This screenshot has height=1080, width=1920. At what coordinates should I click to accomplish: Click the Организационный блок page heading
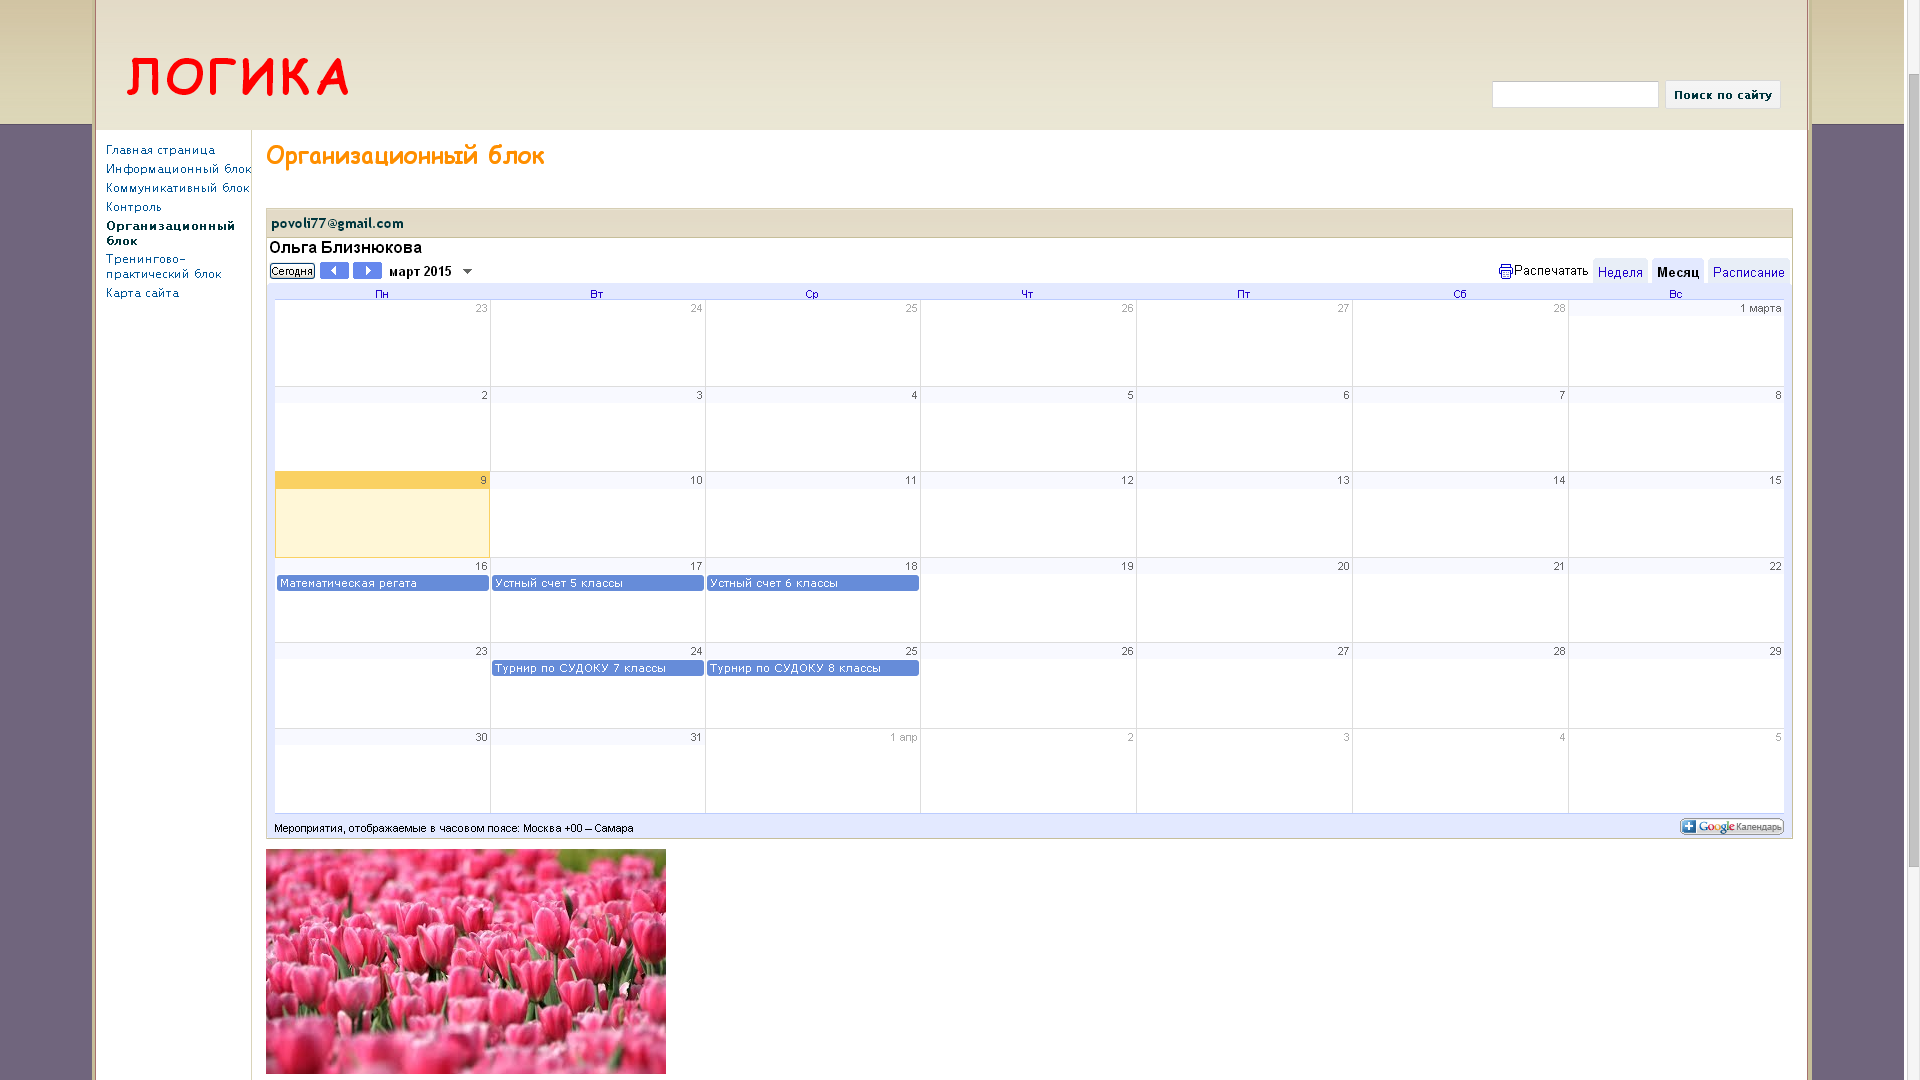(405, 156)
